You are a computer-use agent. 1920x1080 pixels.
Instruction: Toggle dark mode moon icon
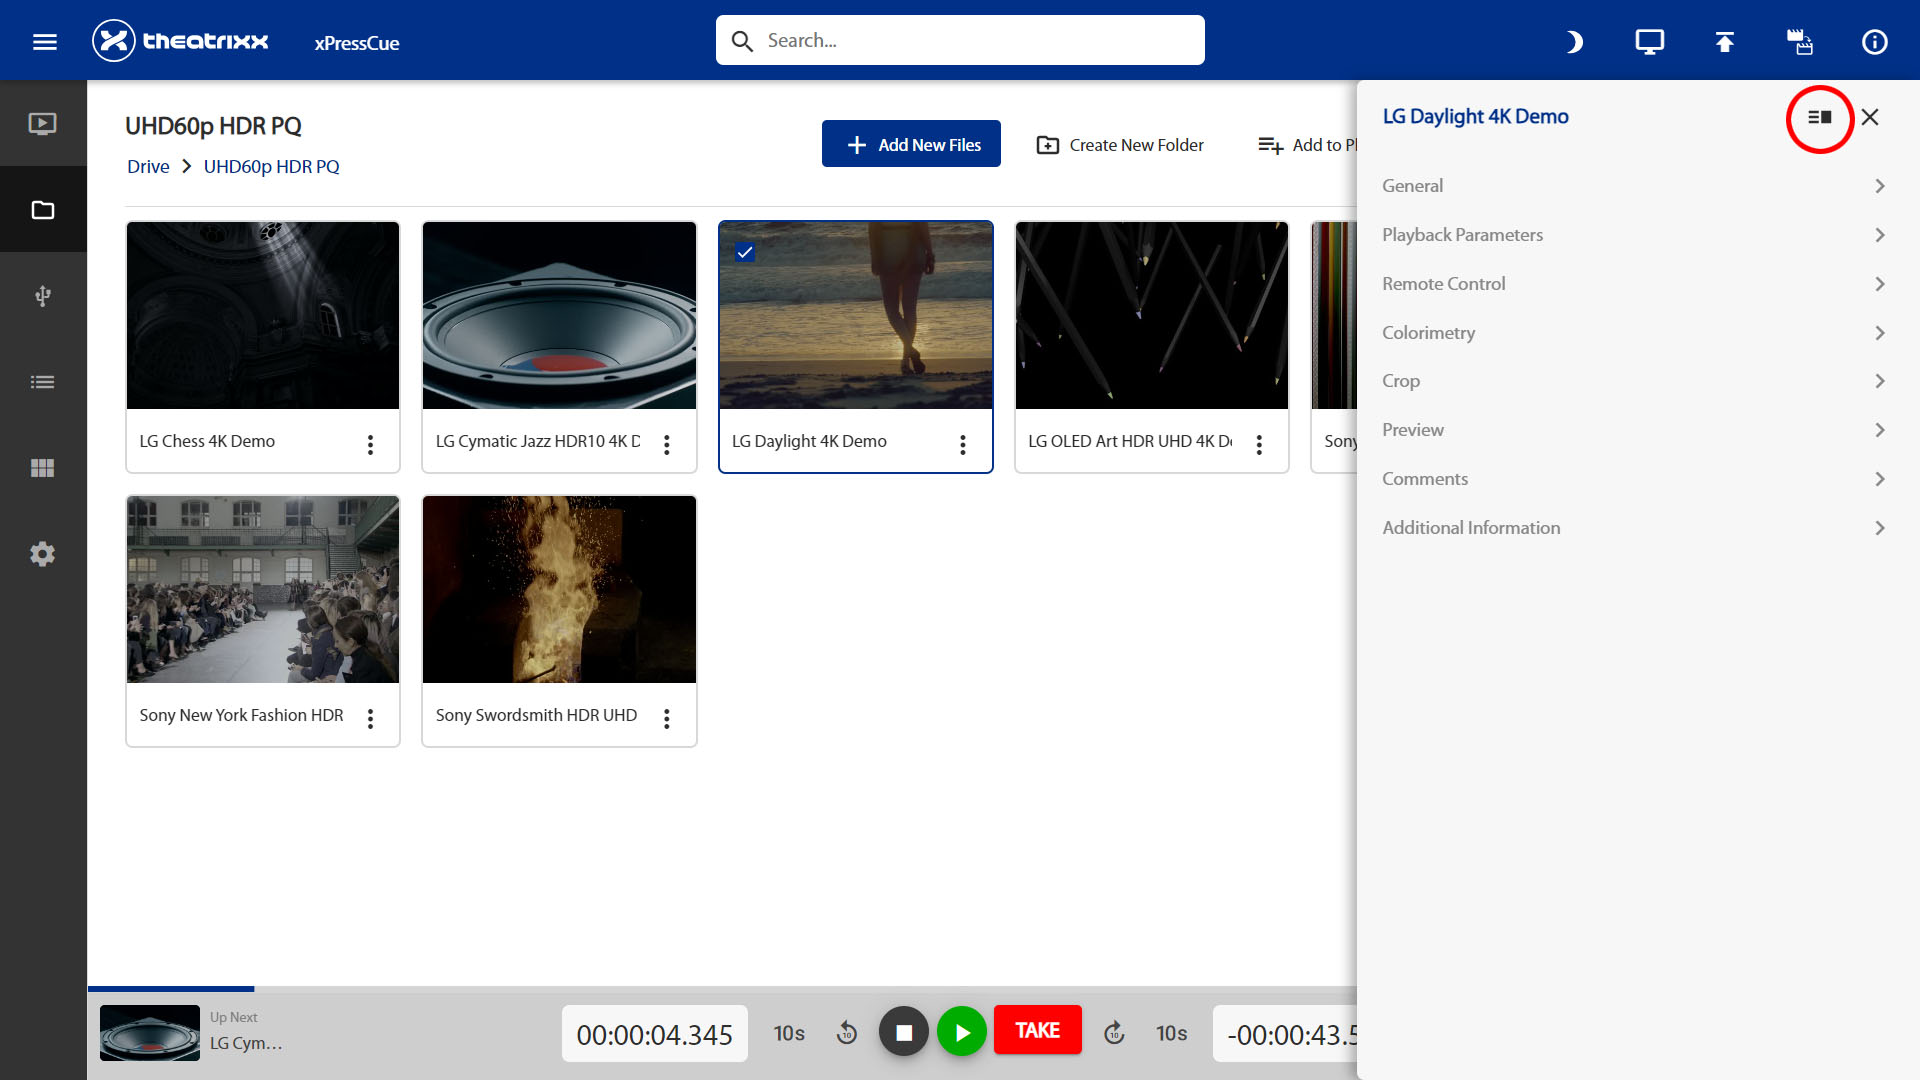click(x=1575, y=41)
